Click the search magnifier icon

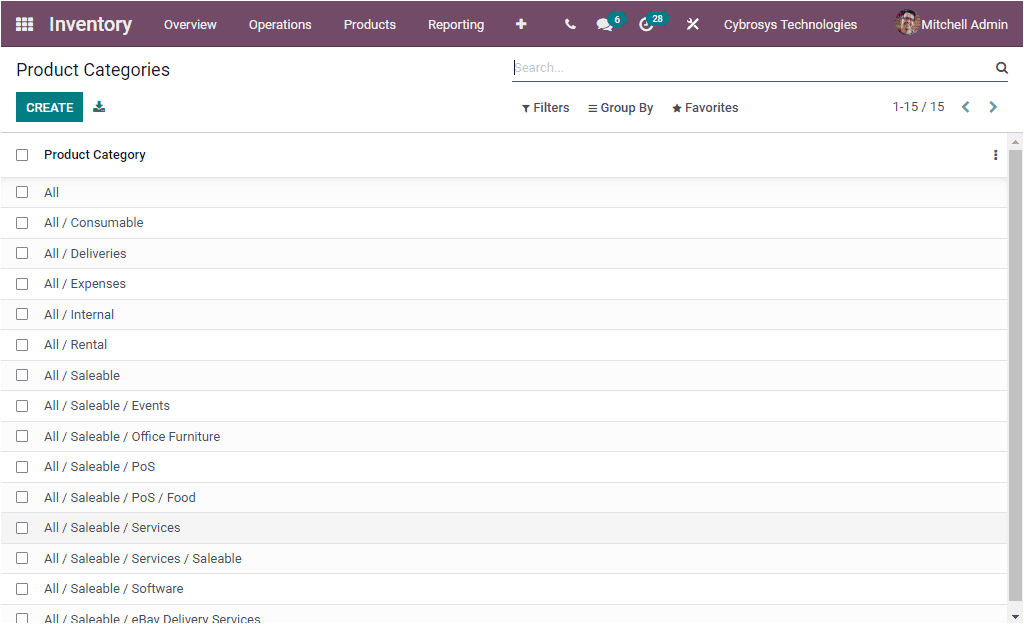(1002, 67)
